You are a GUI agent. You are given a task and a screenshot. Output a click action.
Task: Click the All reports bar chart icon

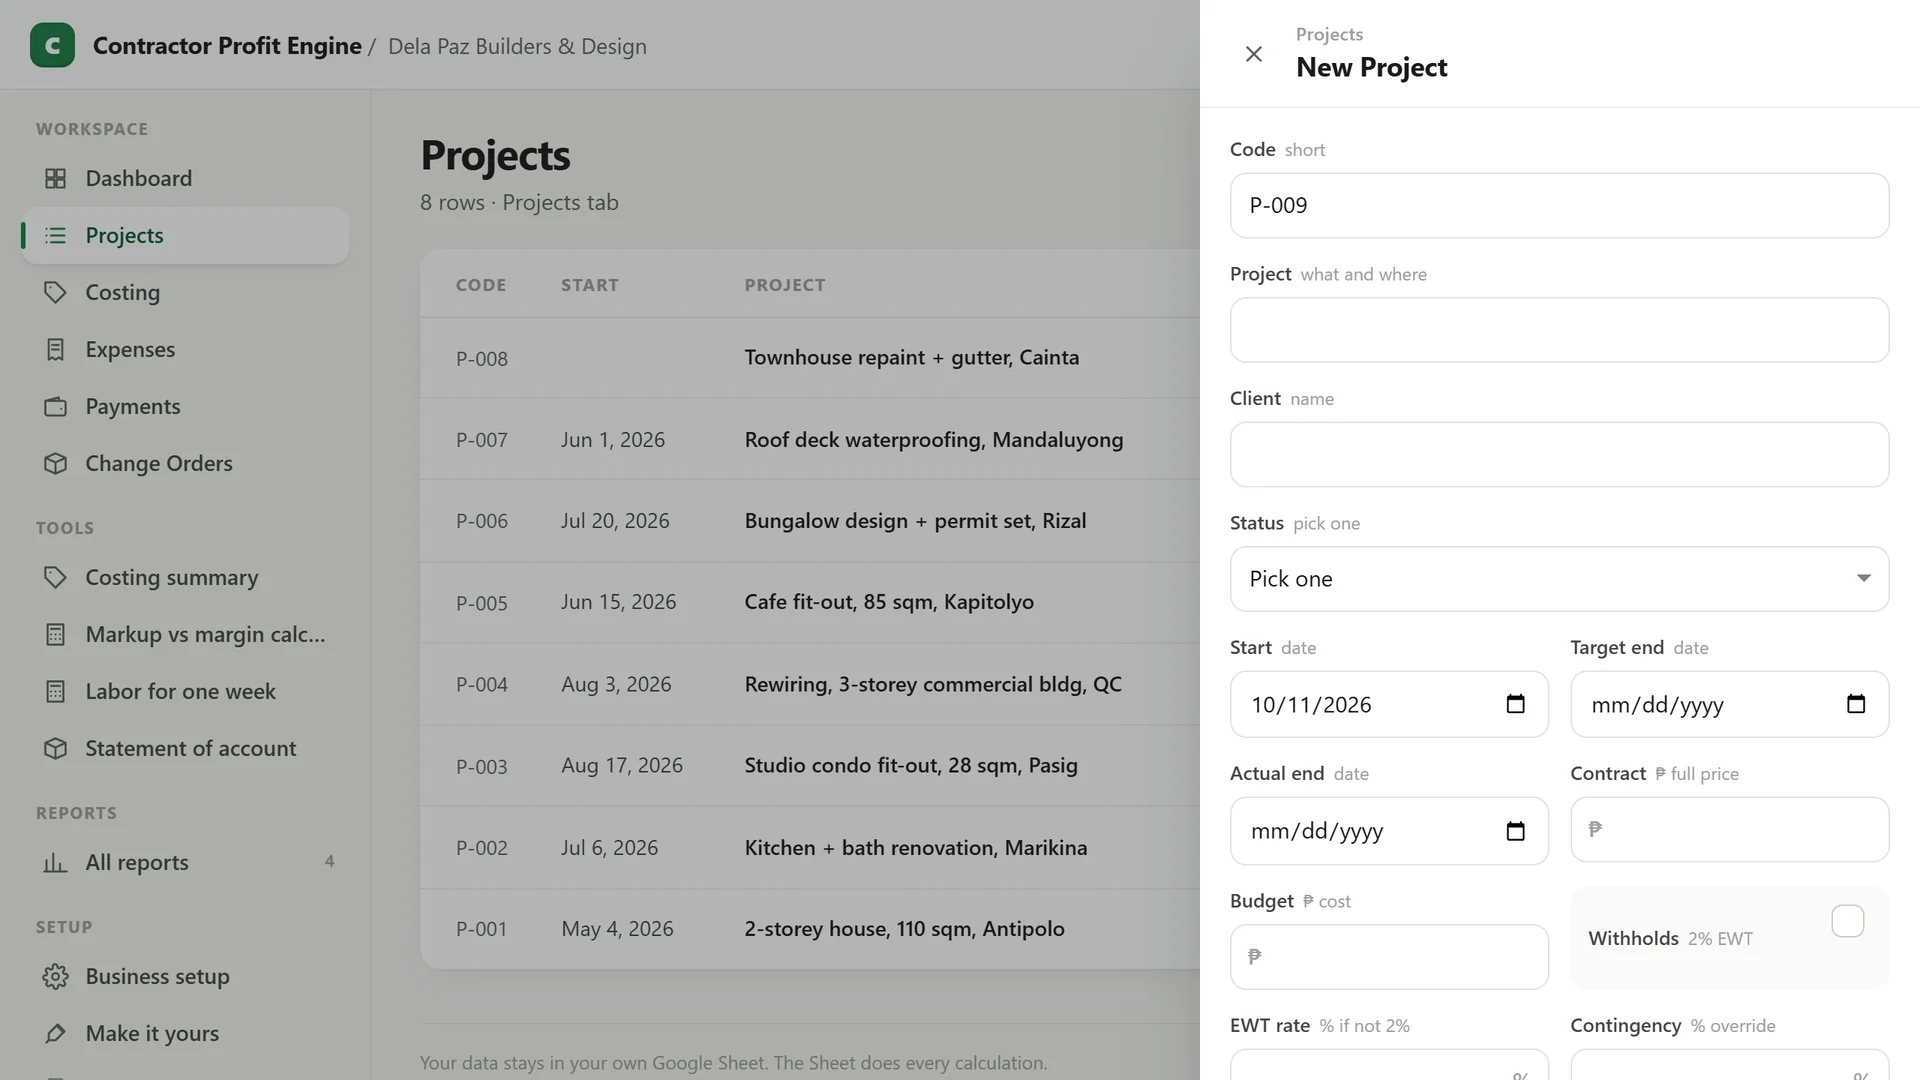click(x=56, y=862)
